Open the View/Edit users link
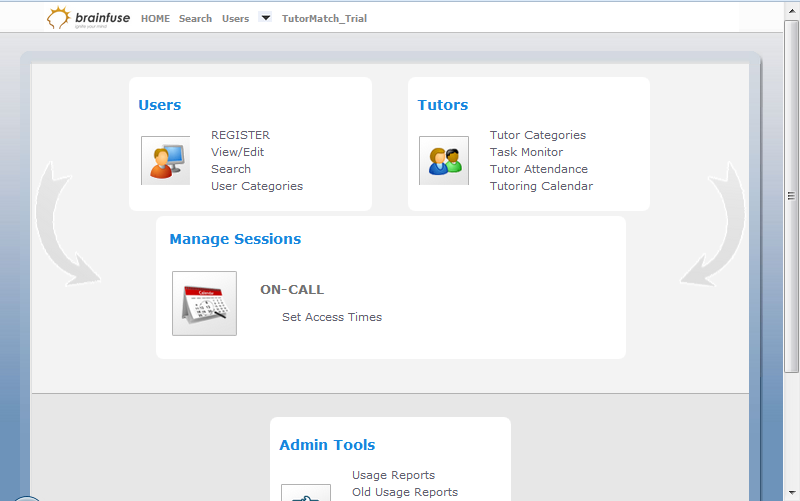800x501 pixels. (238, 152)
